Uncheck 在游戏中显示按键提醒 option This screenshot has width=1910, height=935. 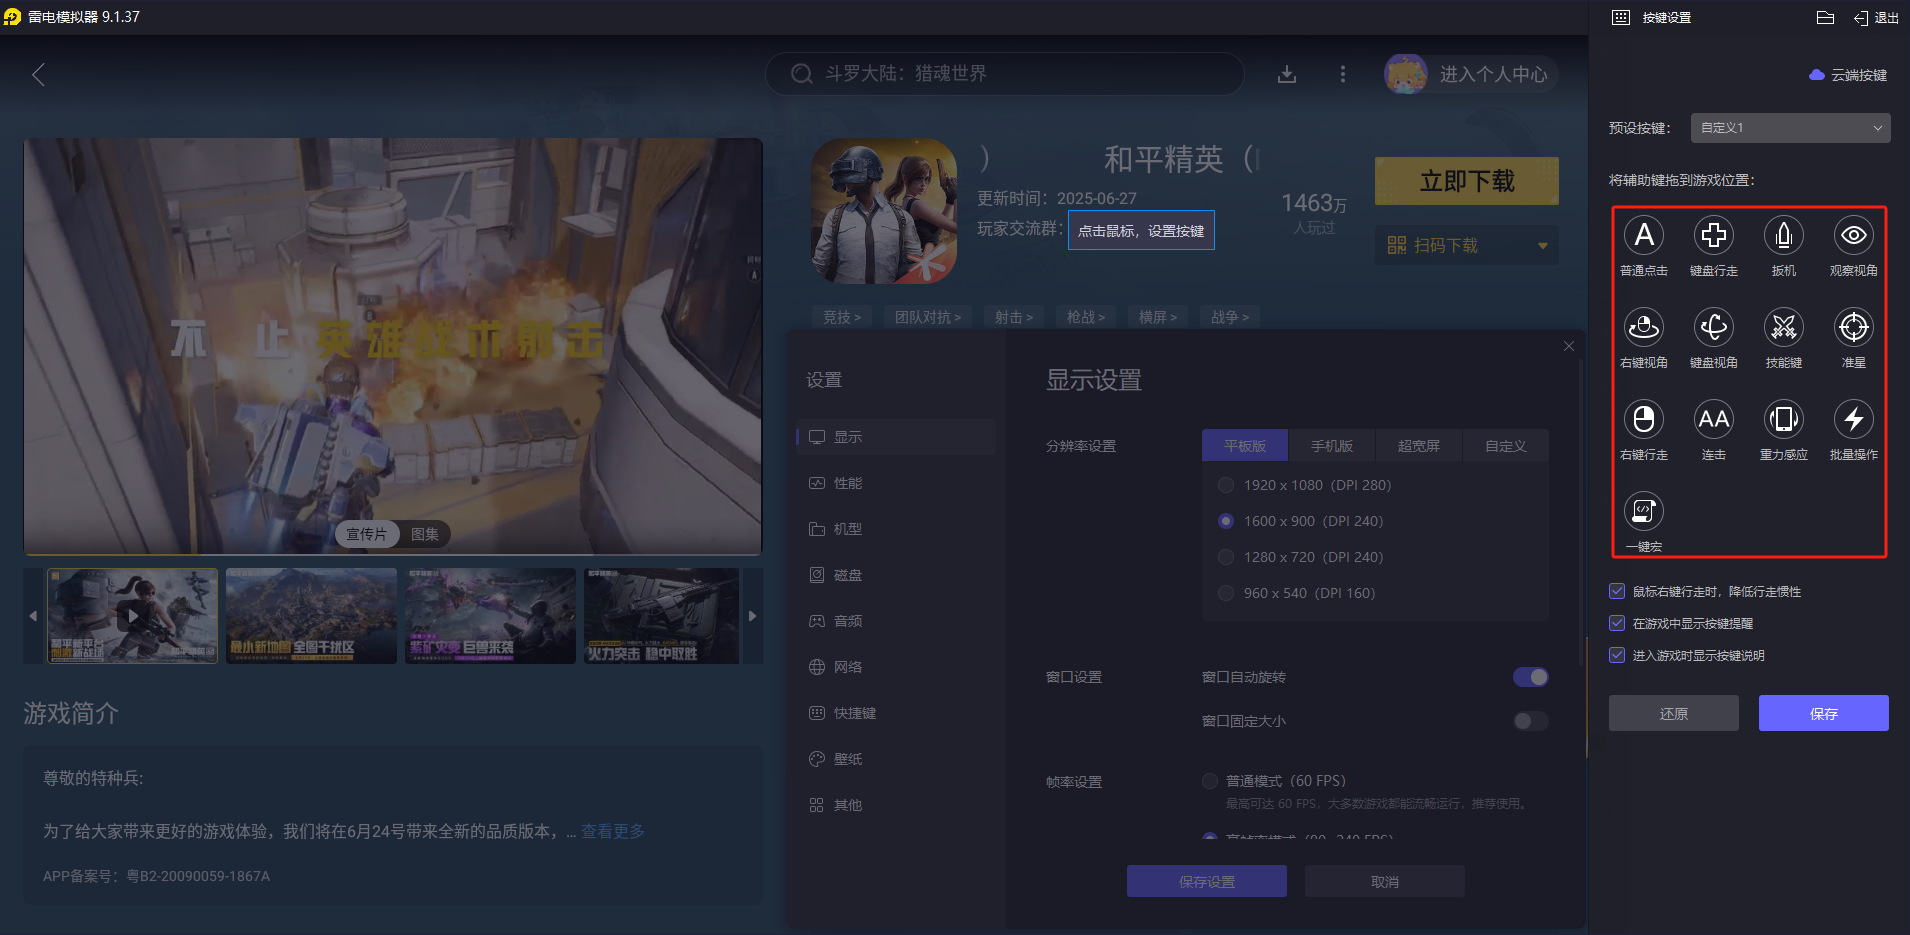tap(1616, 623)
